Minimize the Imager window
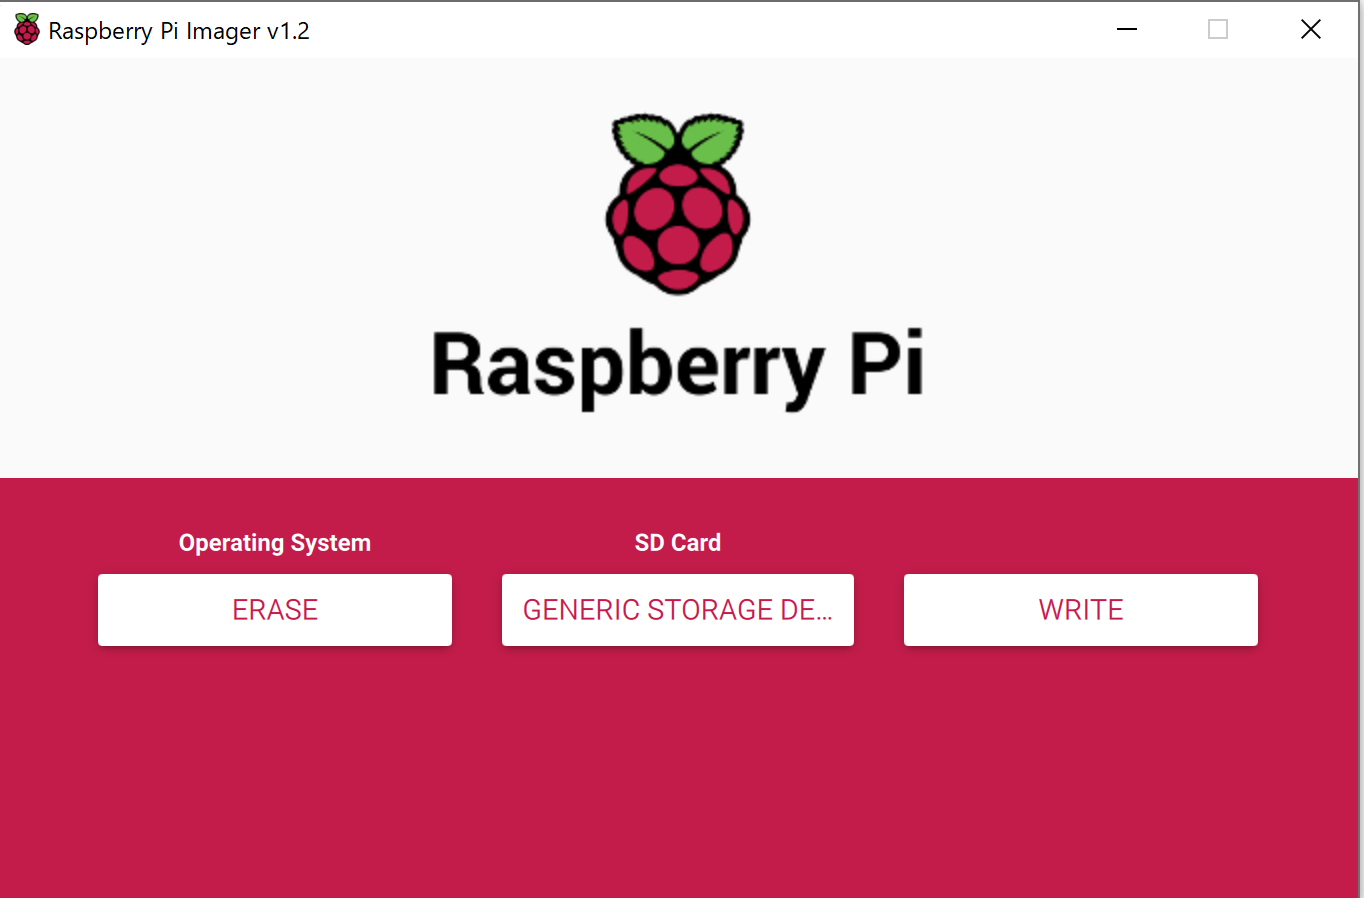Screen dimensions: 1364x898 1127,30
